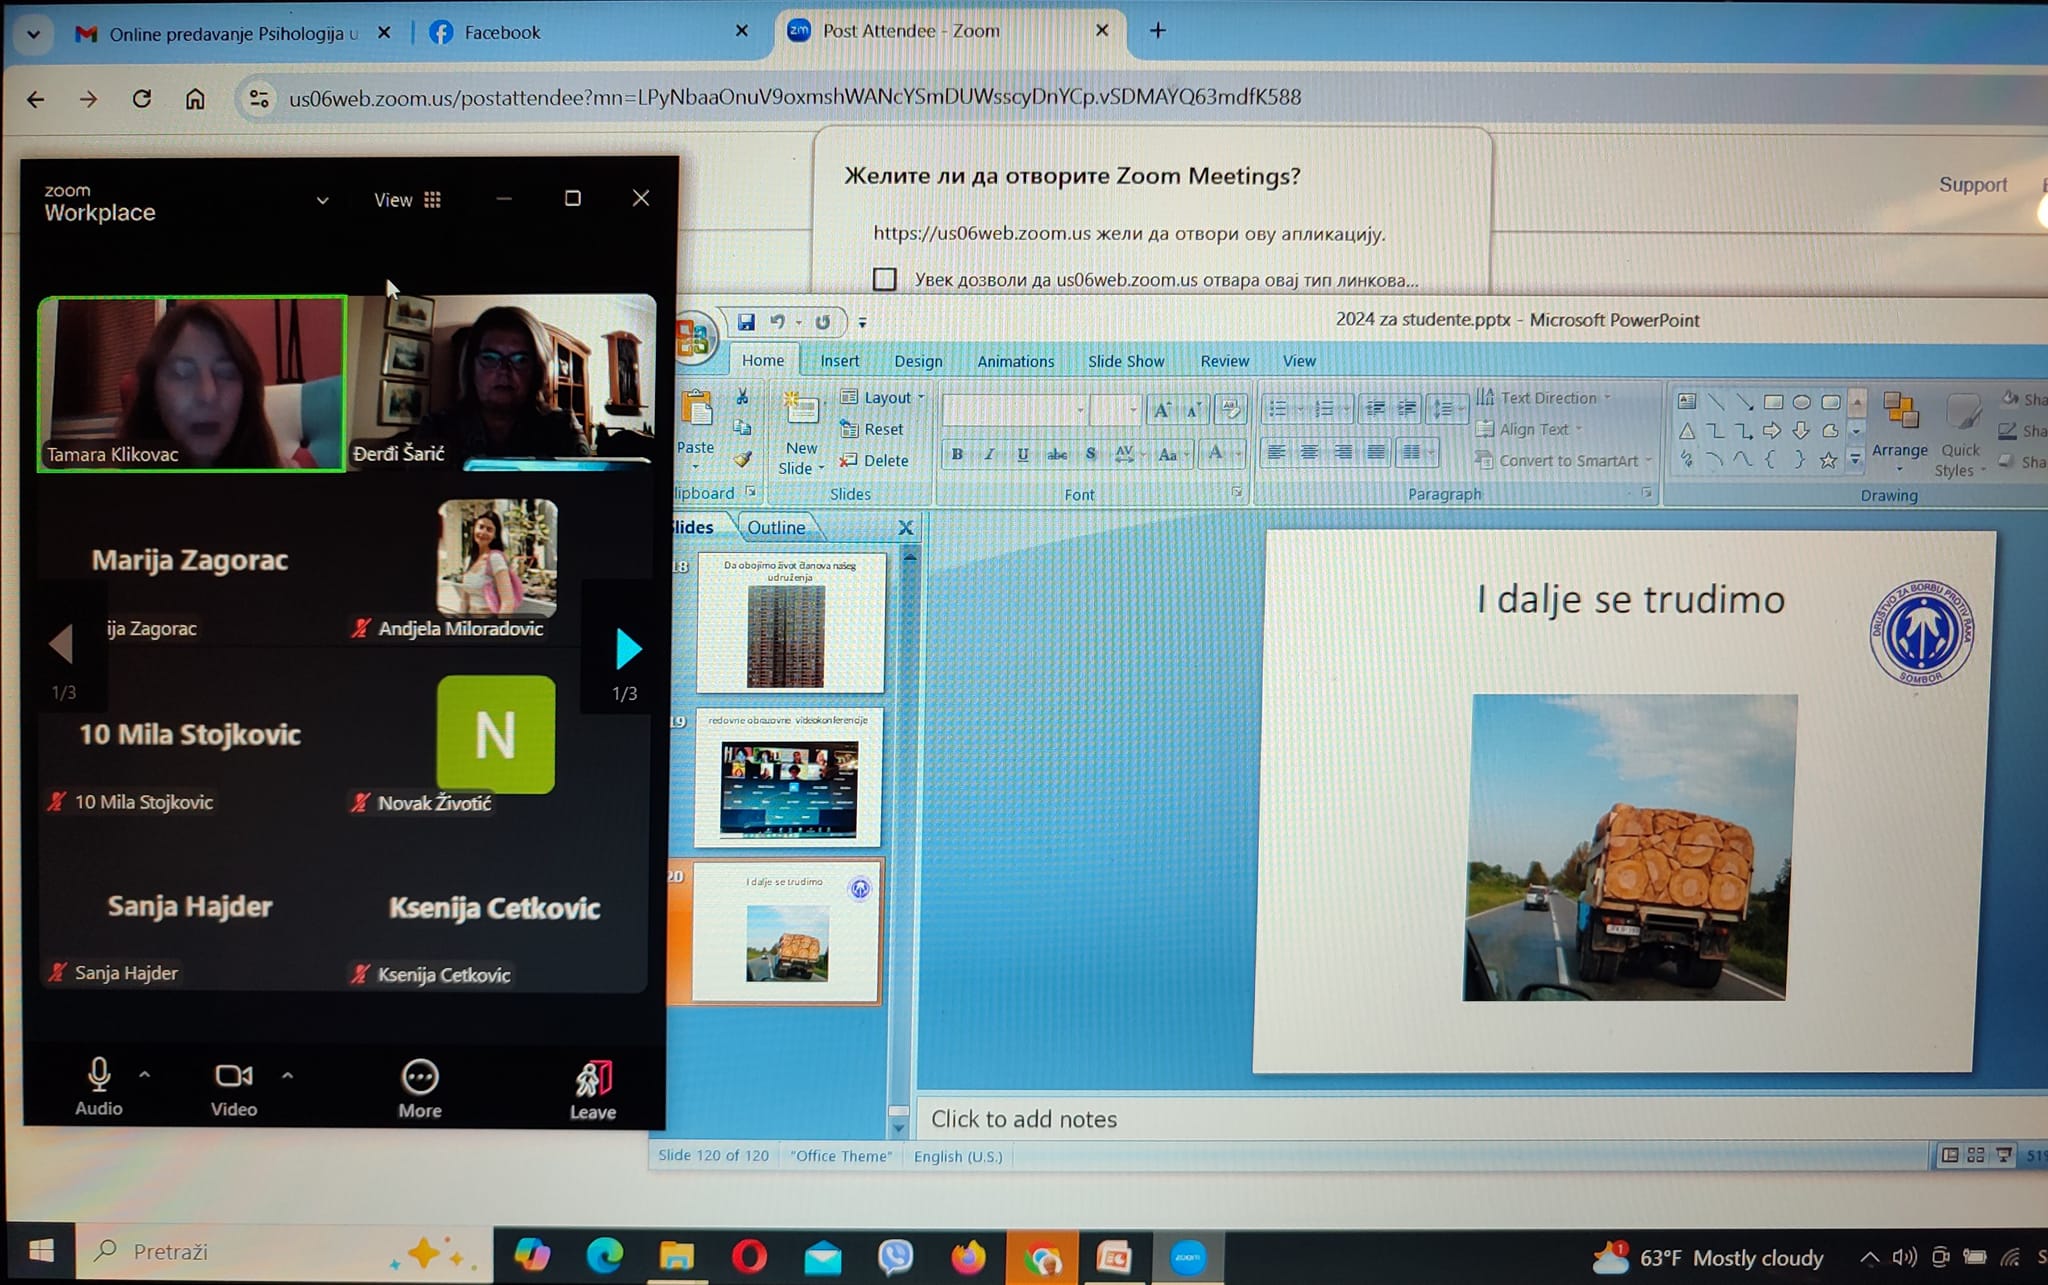This screenshot has height=1285, width=2048.
Task: Click the Leave meeting icon
Action: coord(593,1079)
